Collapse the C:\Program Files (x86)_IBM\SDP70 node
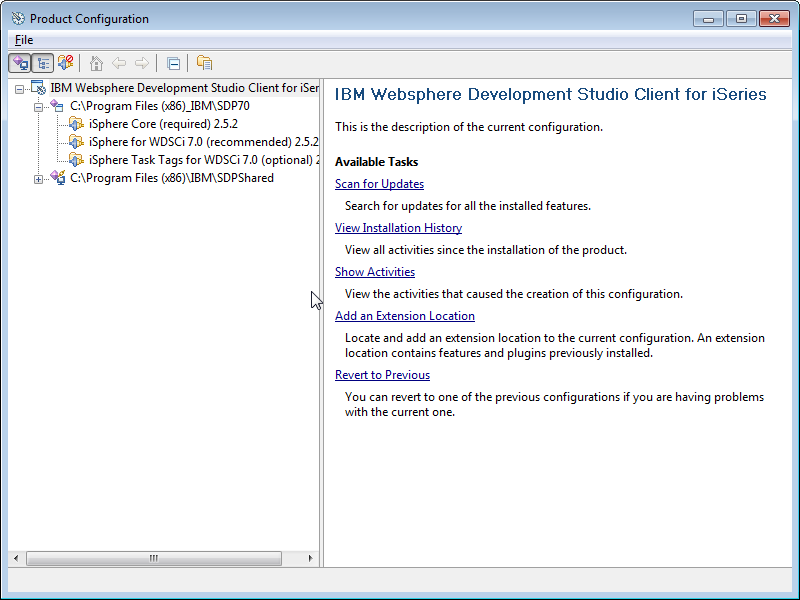The width and height of the screenshot is (800, 600). (x=38, y=107)
